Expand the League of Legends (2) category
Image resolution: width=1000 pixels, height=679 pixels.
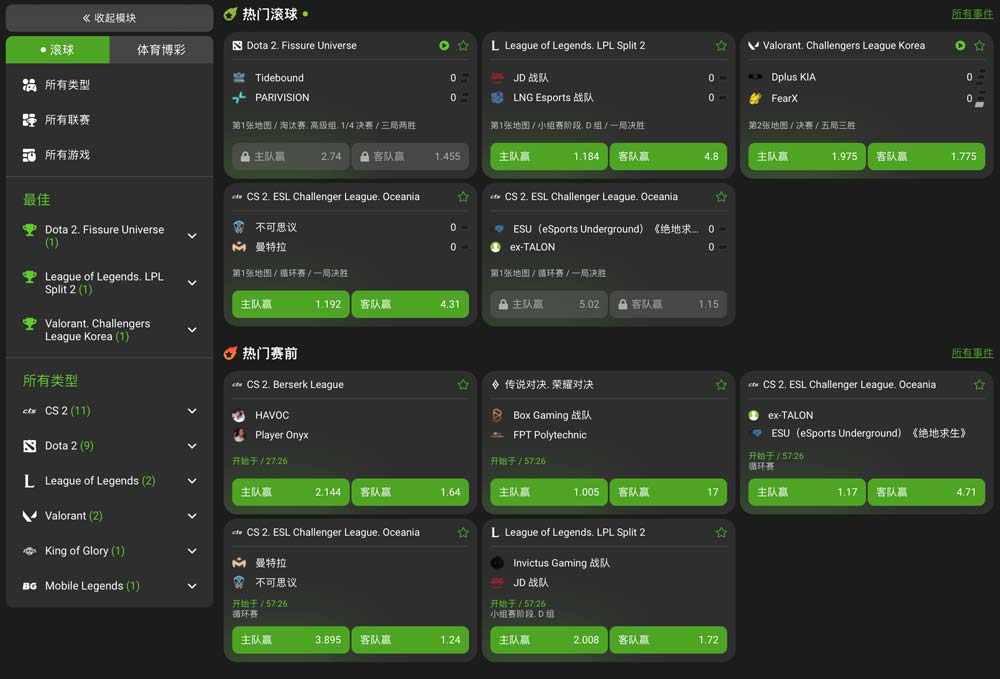click(192, 481)
